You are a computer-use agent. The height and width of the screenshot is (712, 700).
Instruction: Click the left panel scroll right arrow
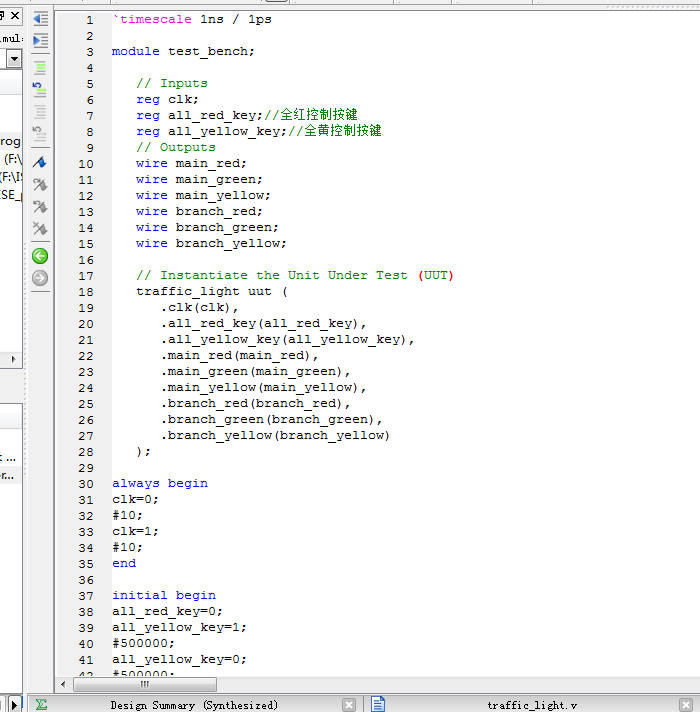point(14,359)
